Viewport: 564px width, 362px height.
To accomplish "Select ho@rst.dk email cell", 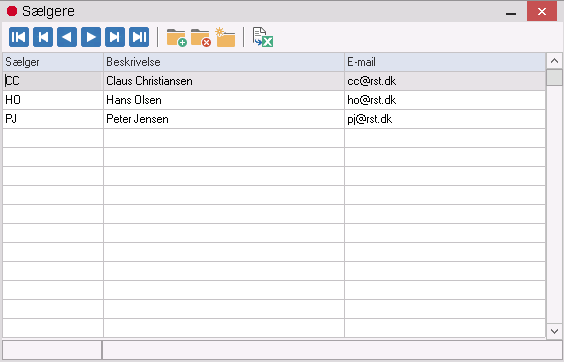I will click(x=445, y=100).
